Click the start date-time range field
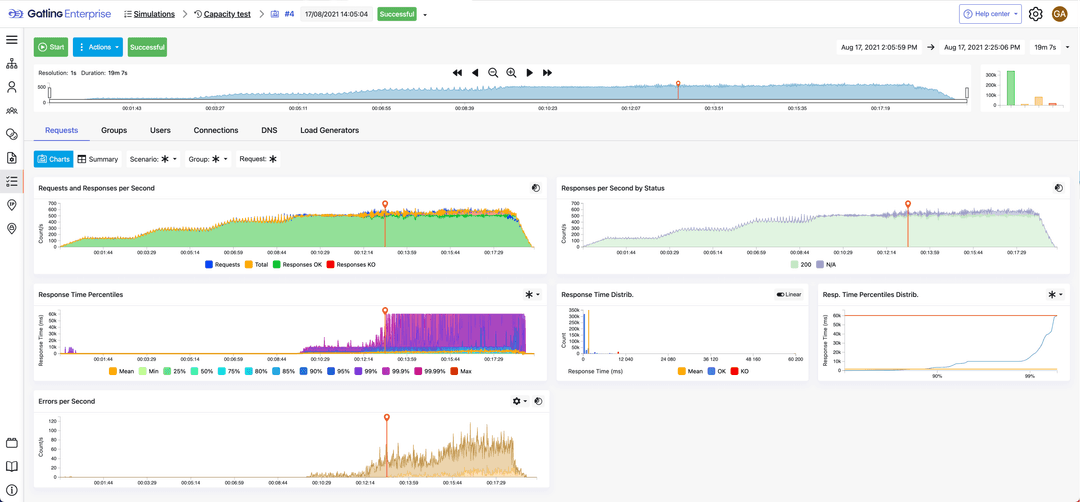 [x=878, y=47]
